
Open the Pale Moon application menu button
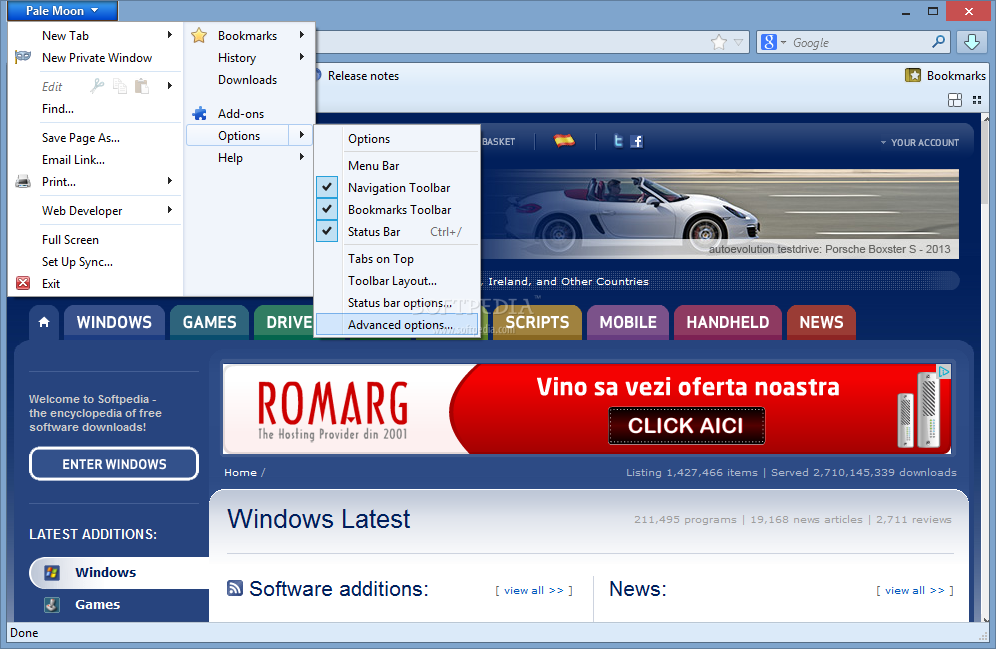(x=62, y=11)
